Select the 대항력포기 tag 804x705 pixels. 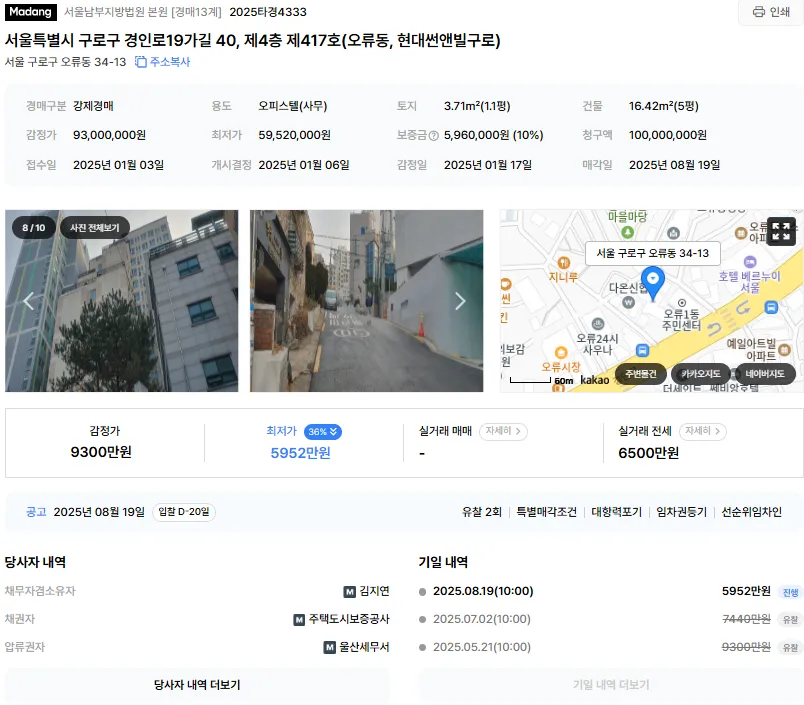tap(616, 512)
